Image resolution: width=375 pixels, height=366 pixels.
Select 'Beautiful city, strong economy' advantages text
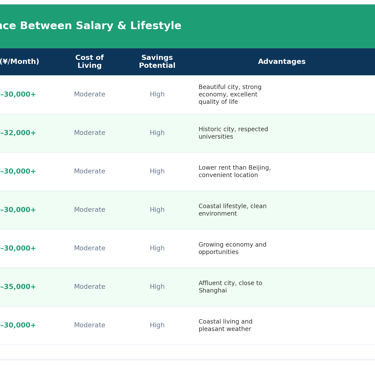230,94
